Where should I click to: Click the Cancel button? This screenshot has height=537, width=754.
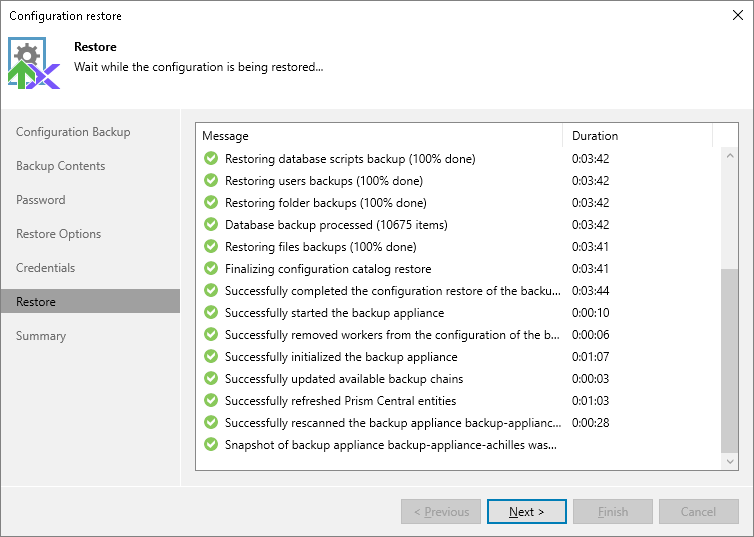click(x=698, y=512)
